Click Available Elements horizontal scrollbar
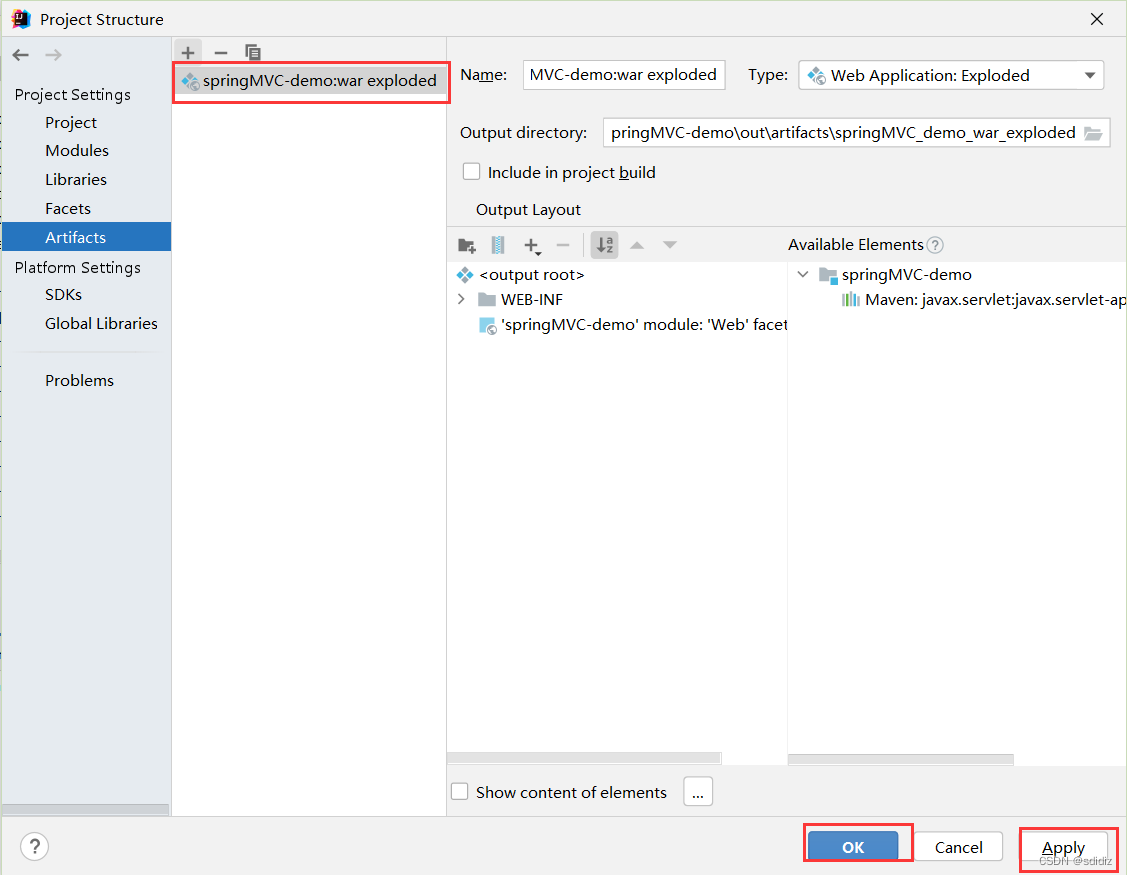The image size is (1127, 875). click(901, 759)
